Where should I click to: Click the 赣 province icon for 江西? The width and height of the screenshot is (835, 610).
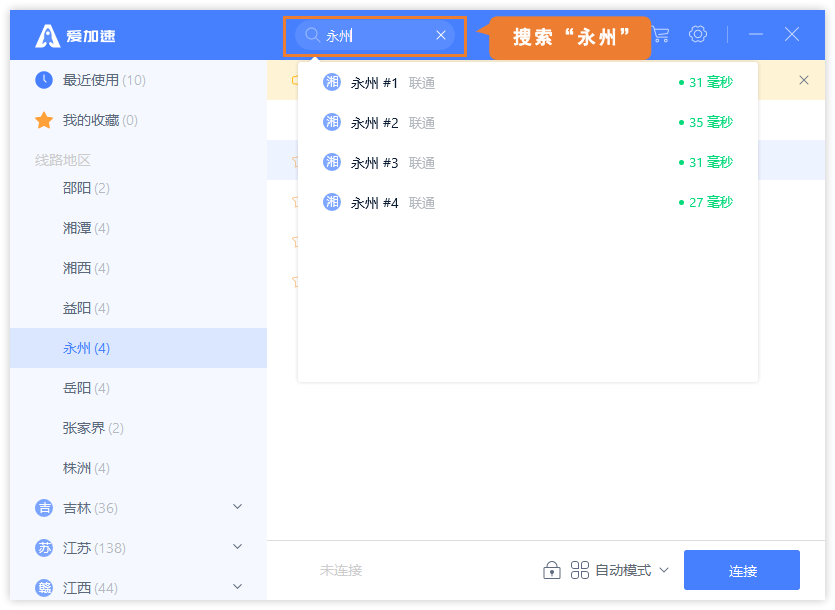[44, 588]
